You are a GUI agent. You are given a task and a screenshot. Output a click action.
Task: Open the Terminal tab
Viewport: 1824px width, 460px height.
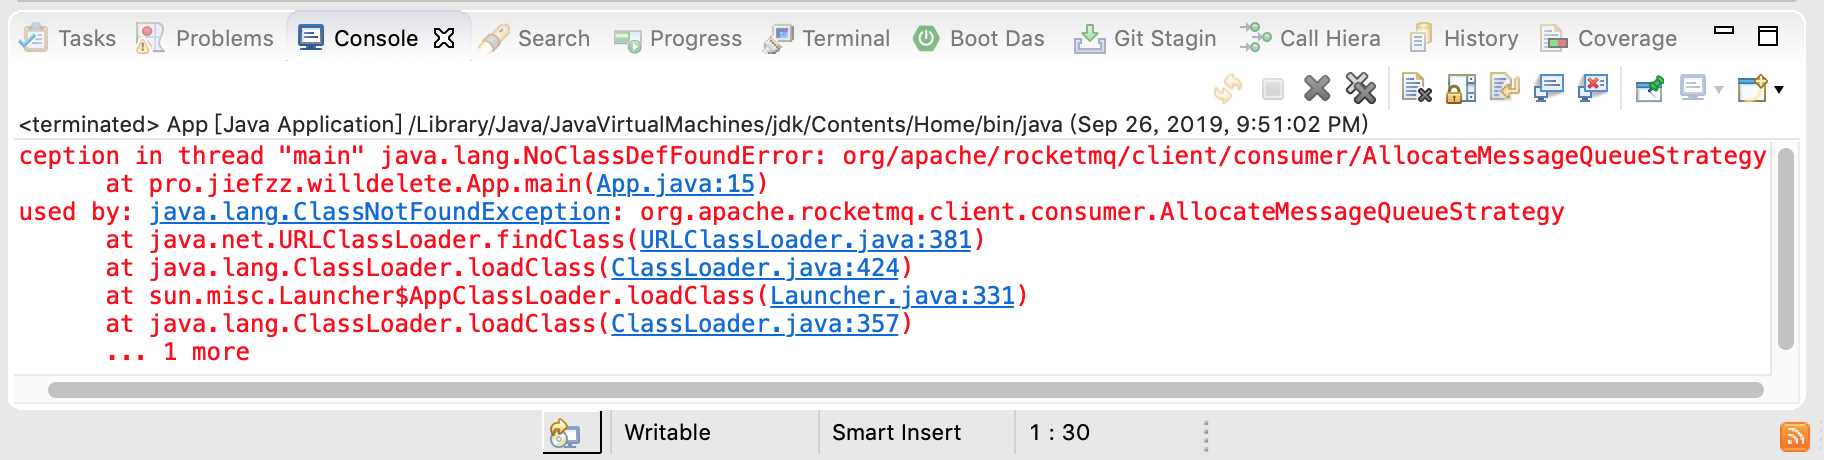click(827, 38)
